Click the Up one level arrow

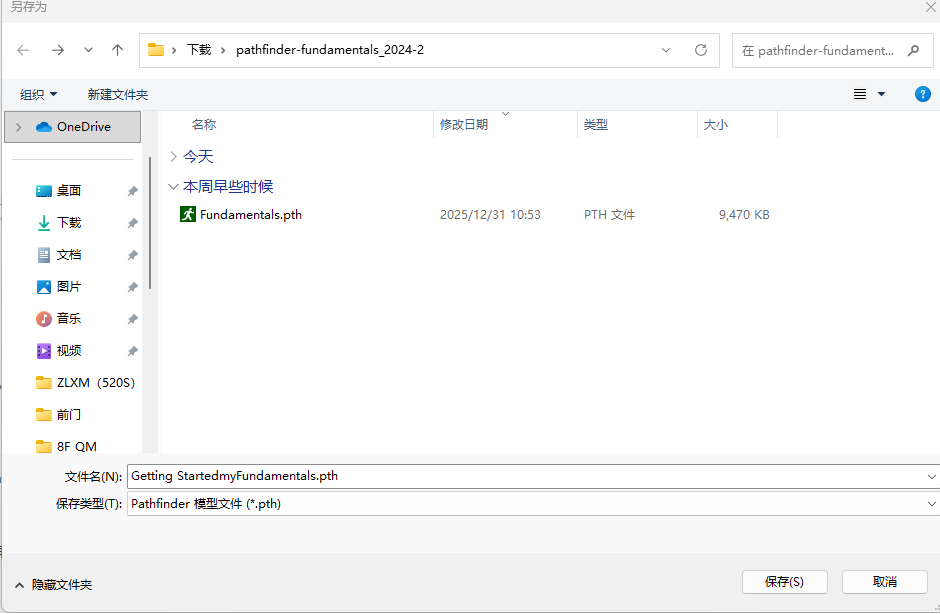coord(118,50)
